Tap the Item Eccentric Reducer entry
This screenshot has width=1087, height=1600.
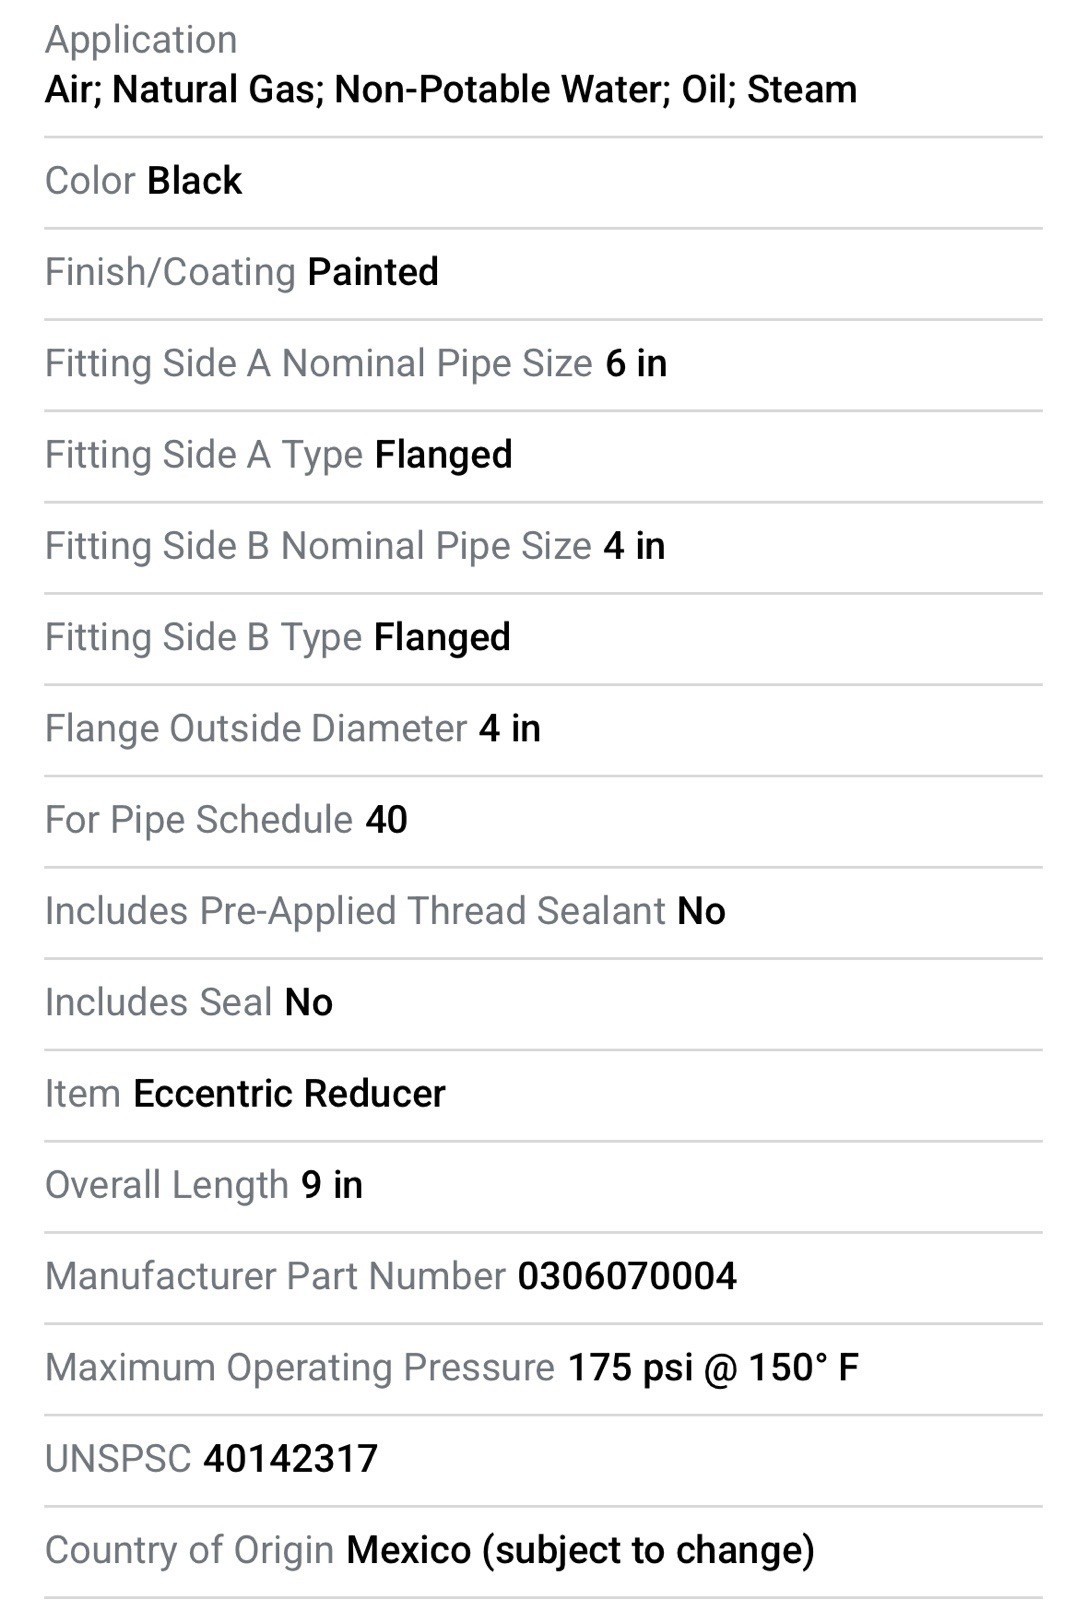coord(543,1095)
